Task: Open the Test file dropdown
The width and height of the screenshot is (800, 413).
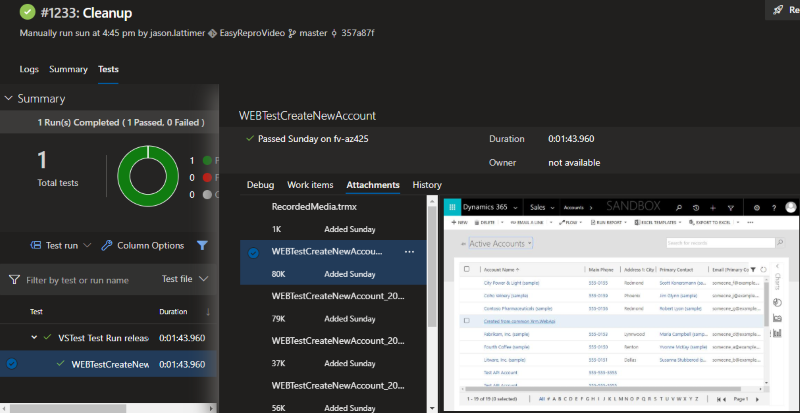Action: (x=185, y=279)
